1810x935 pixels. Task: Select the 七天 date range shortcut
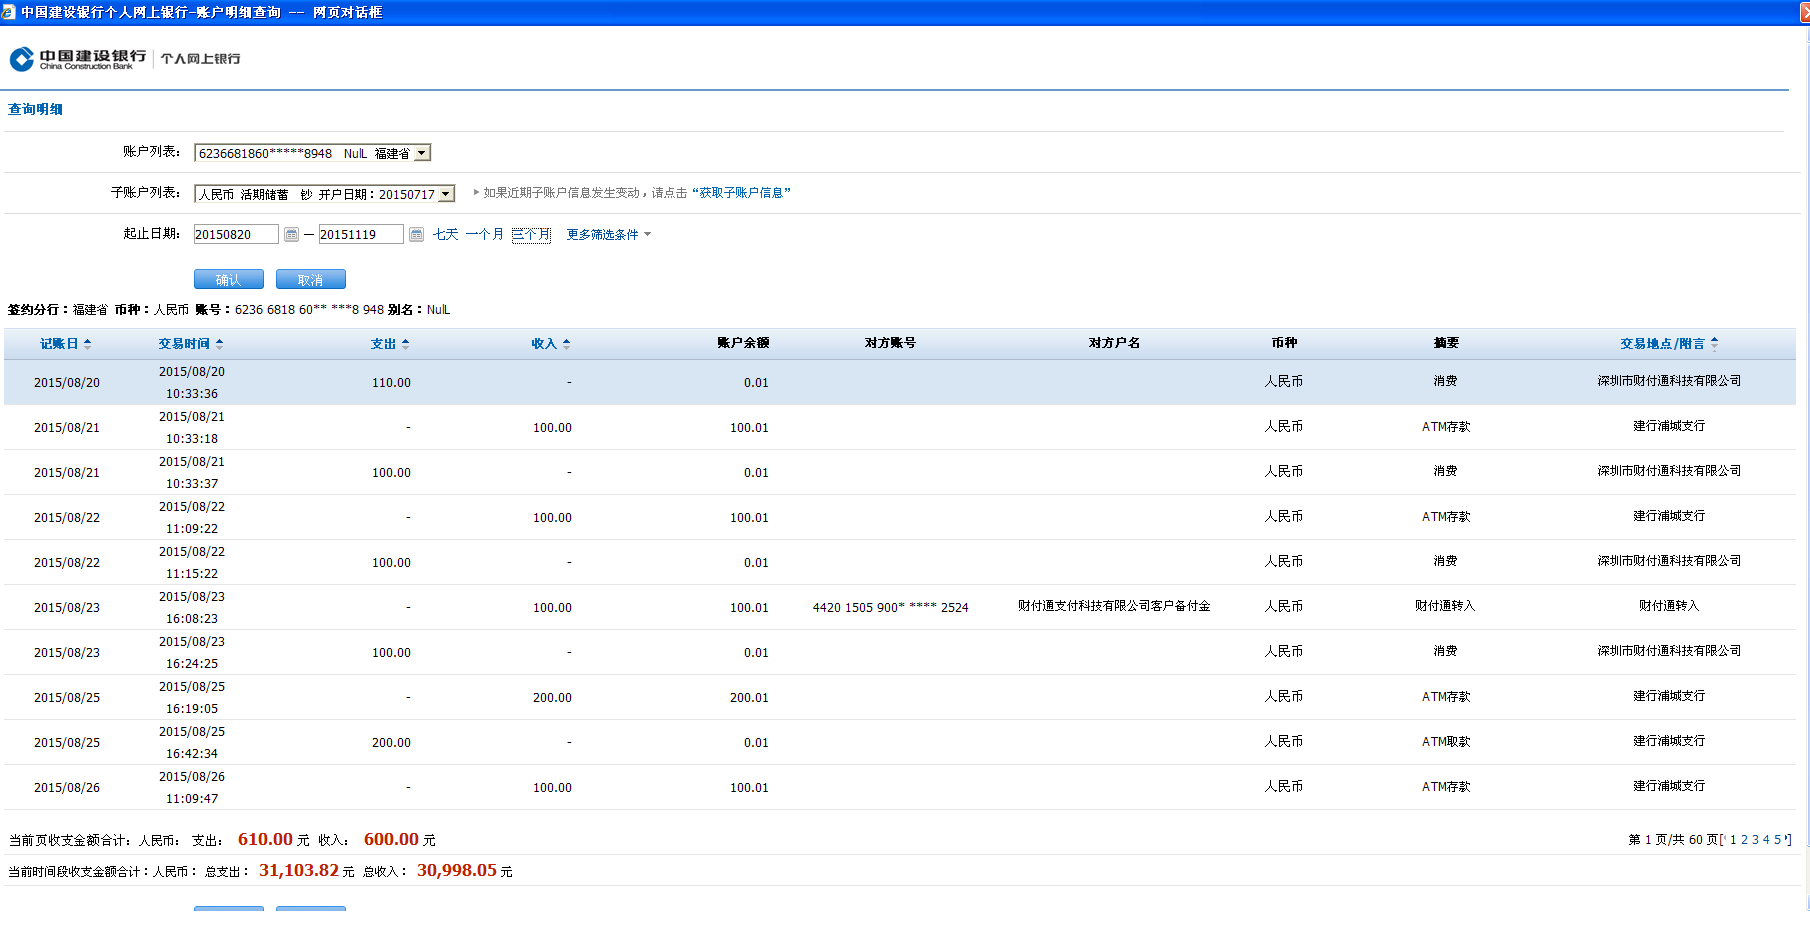445,234
